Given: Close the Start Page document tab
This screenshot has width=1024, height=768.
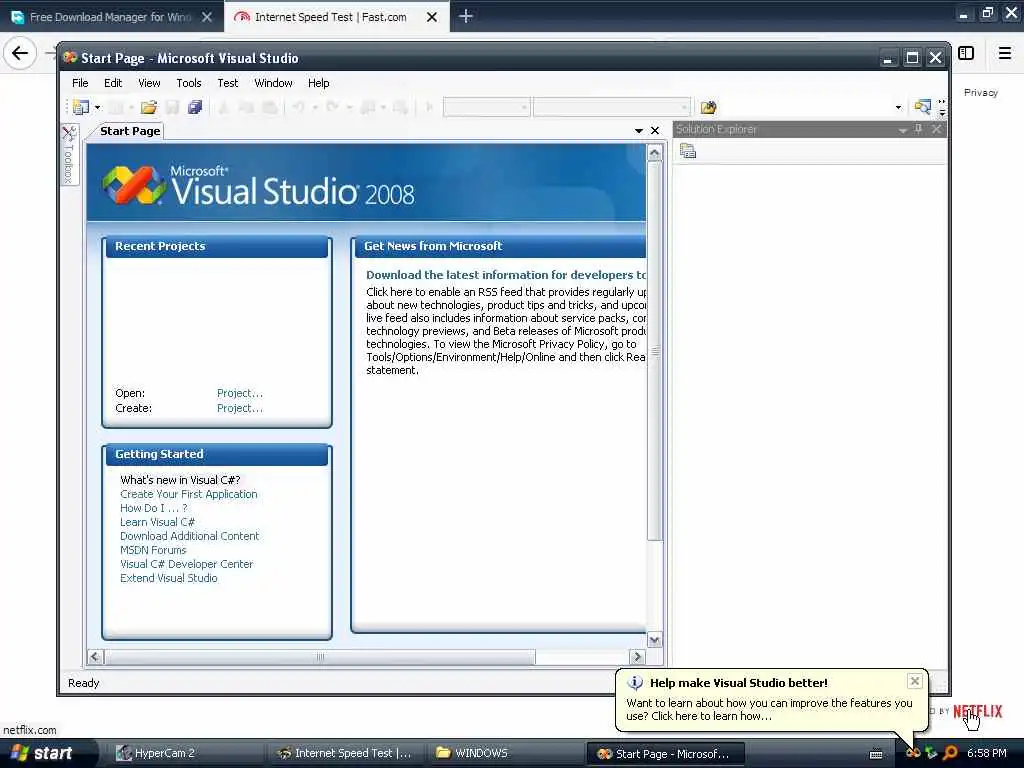Looking at the screenshot, I should click(x=655, y=131).
